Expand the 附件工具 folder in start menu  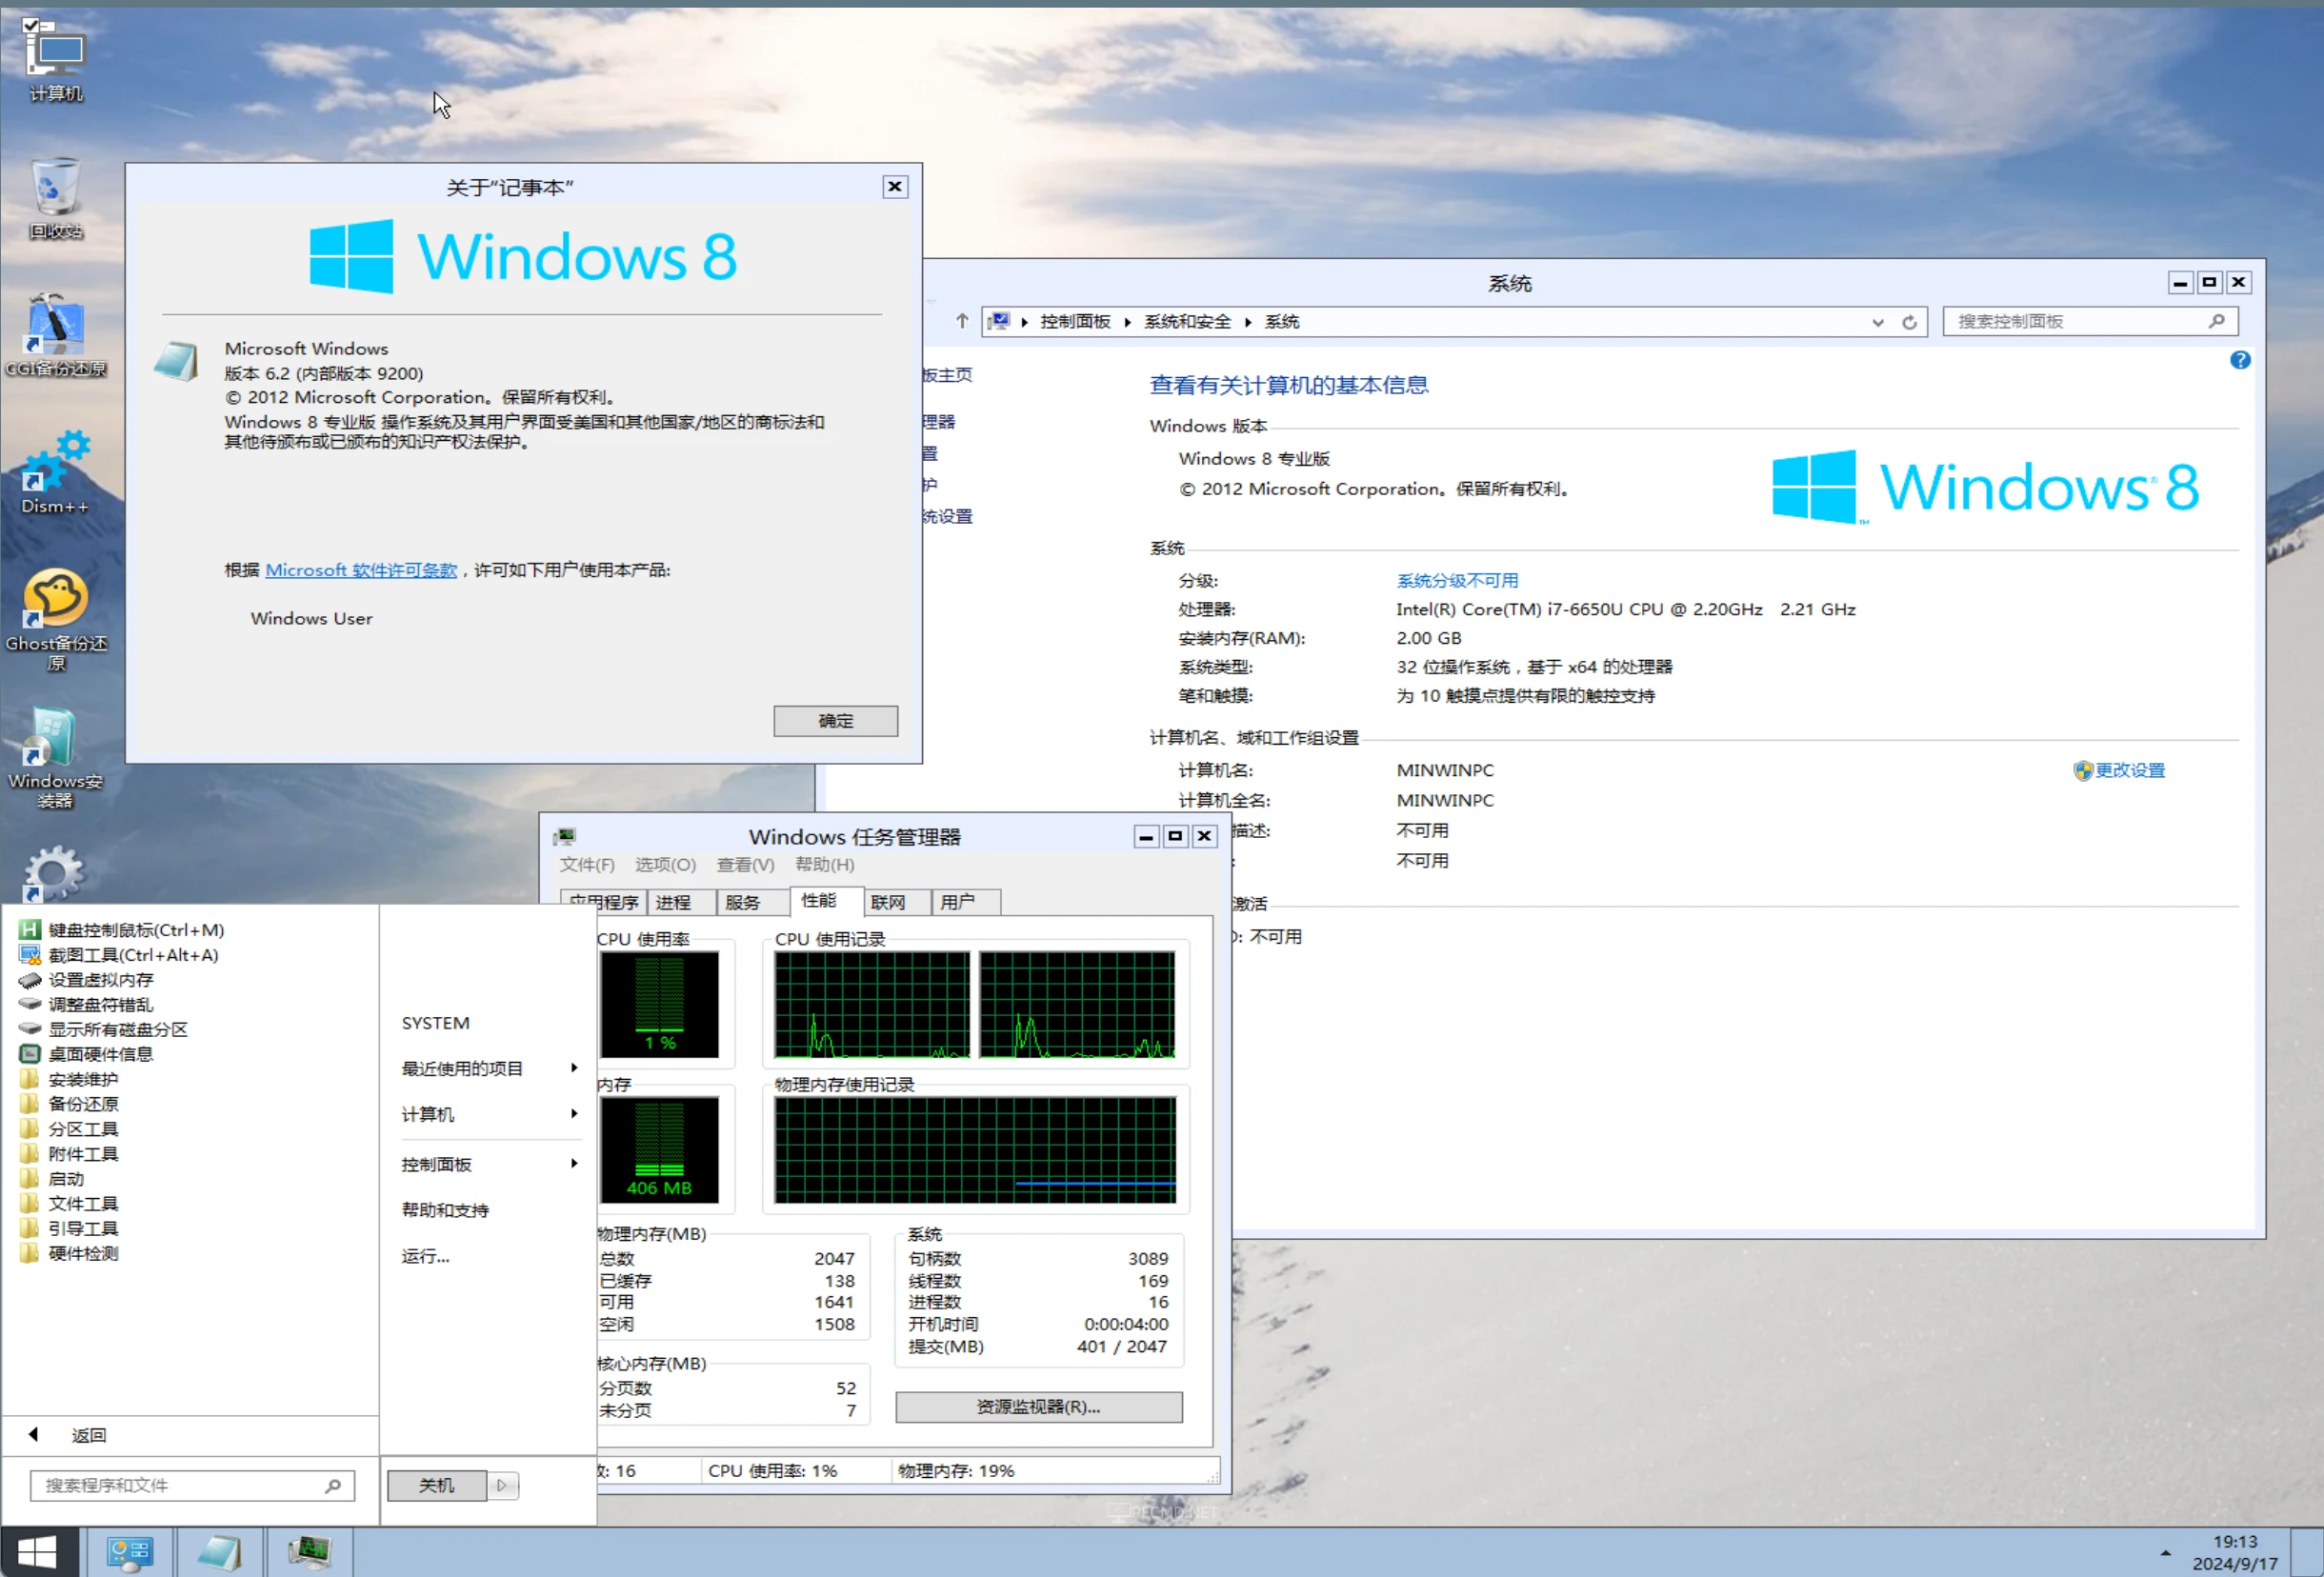tap(70, 1154)
